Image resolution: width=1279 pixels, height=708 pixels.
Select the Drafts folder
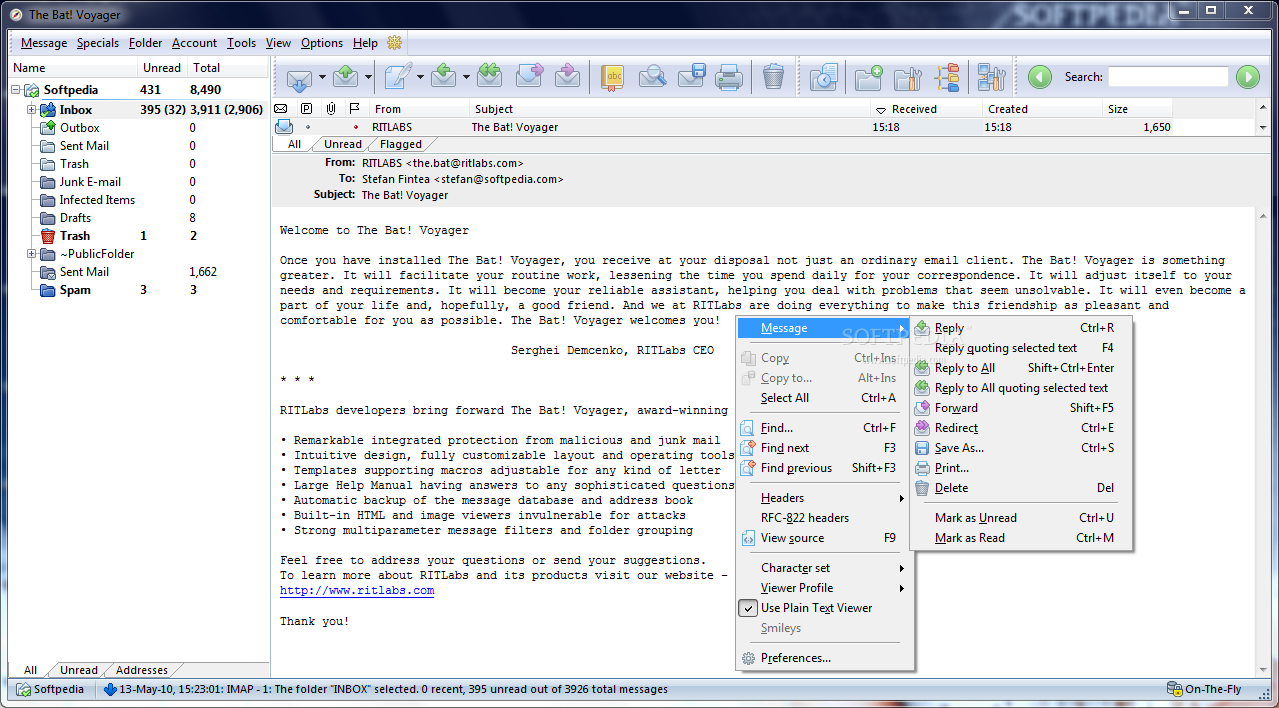coord(75,218)
